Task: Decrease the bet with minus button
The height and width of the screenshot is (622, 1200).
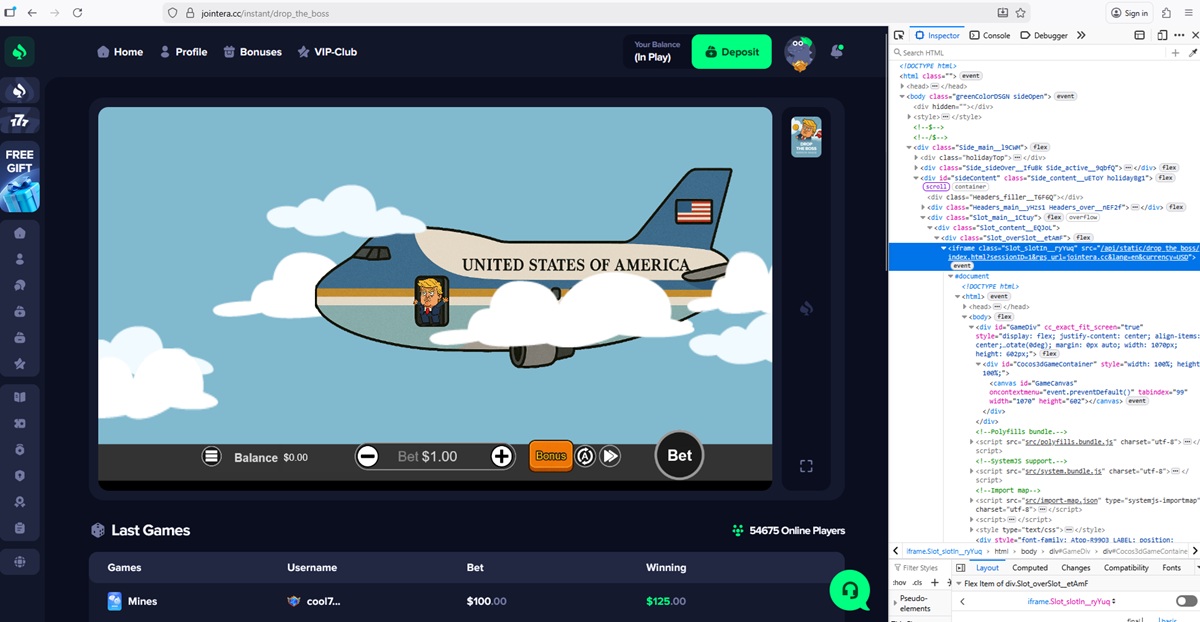Action: [x=367, y=456]
